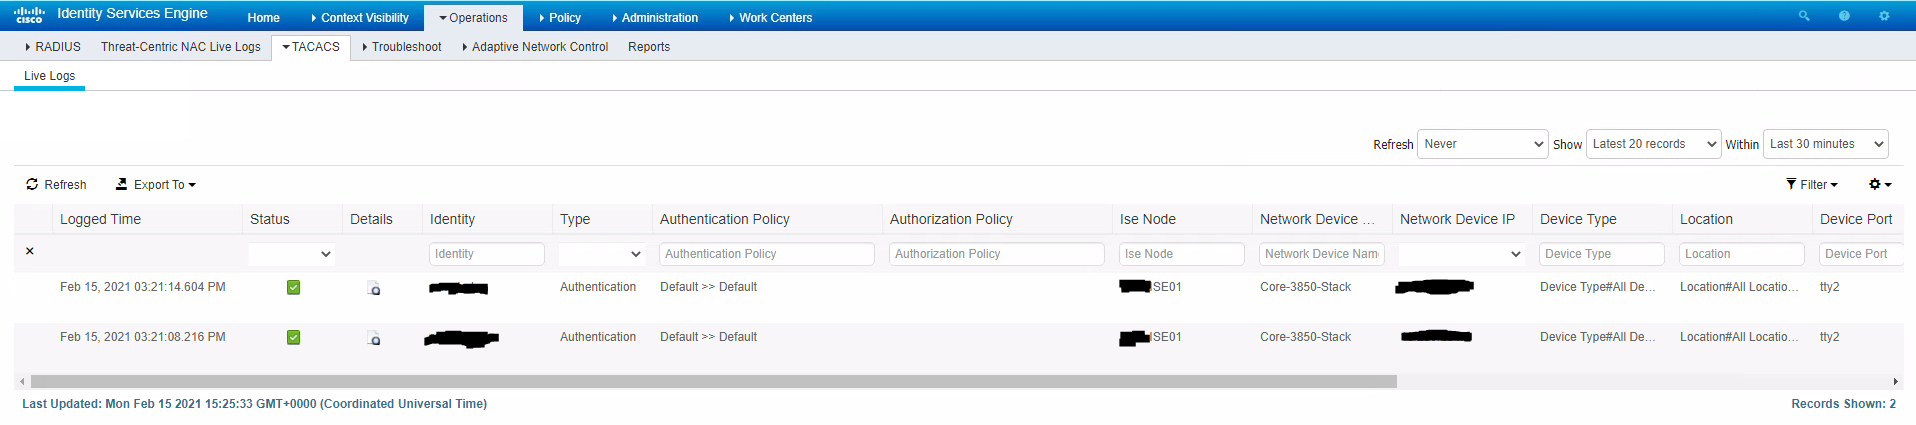
Task: Select the TACACS submenu tab
Action: 311,47
